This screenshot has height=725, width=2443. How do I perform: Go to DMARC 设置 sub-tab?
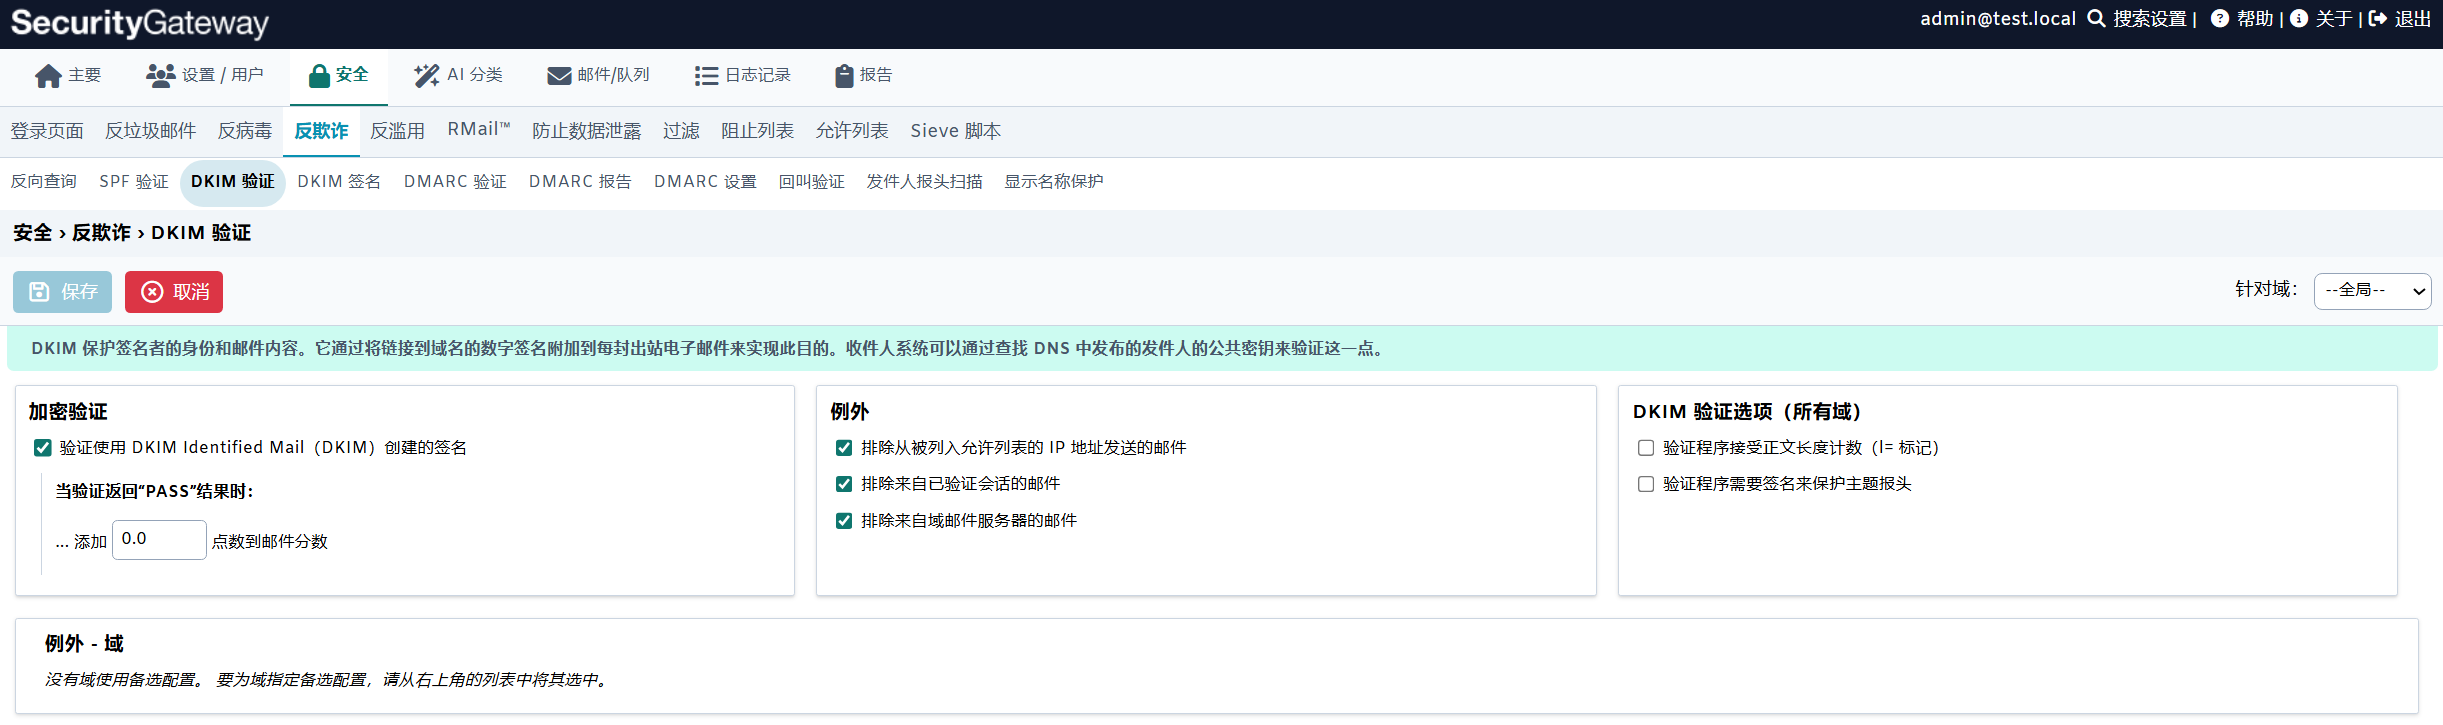[x=705, y=182]
